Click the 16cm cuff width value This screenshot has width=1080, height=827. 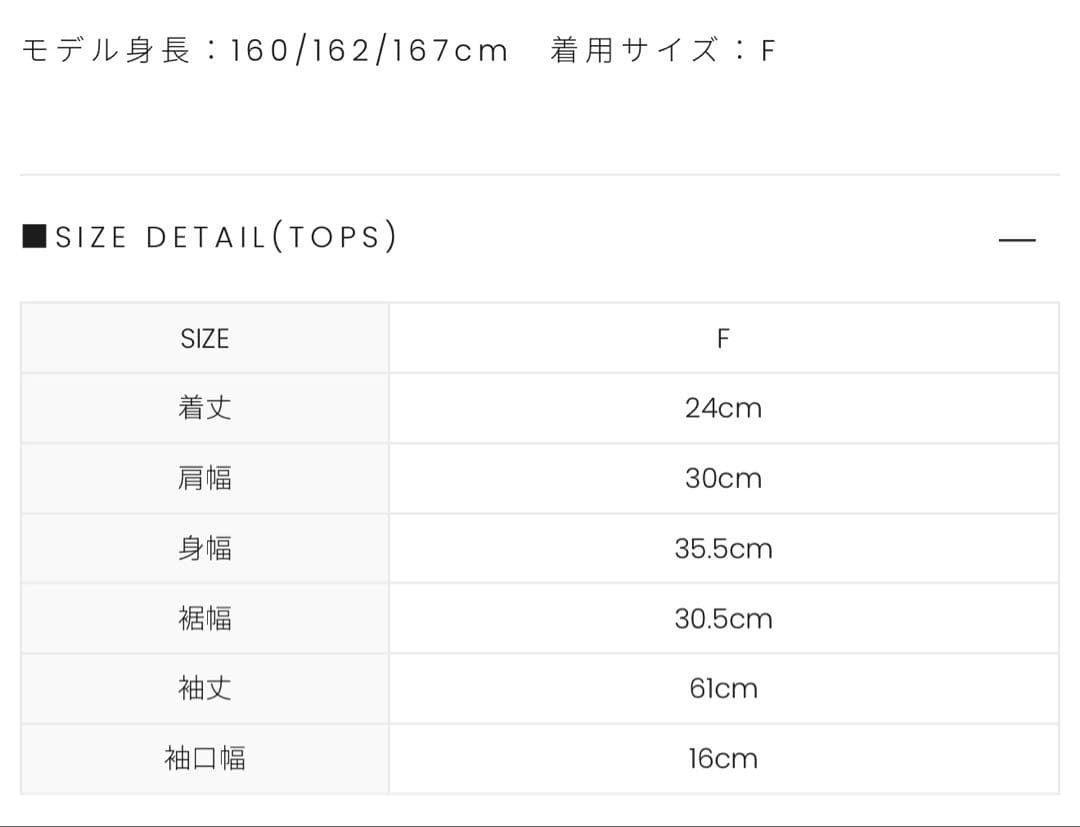coord(723,759)
